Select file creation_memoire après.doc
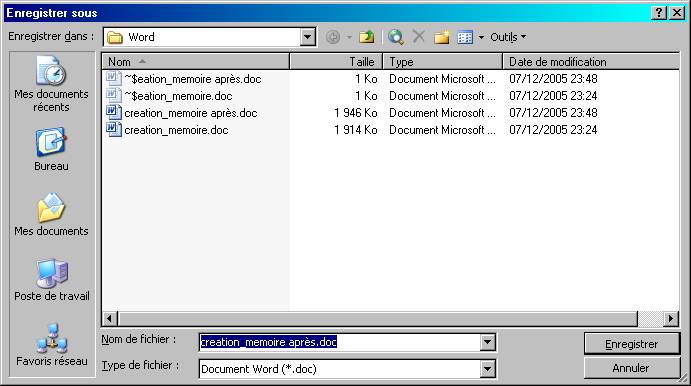 click(190, 113)
